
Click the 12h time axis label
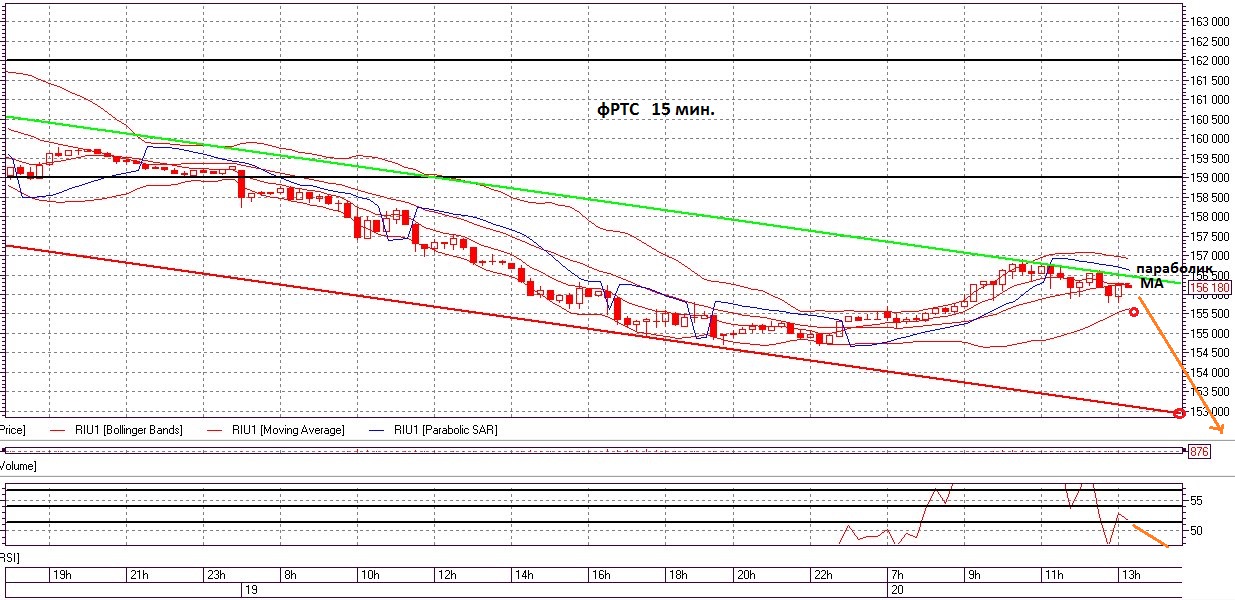pyautogui.click(x=447, y=575)
